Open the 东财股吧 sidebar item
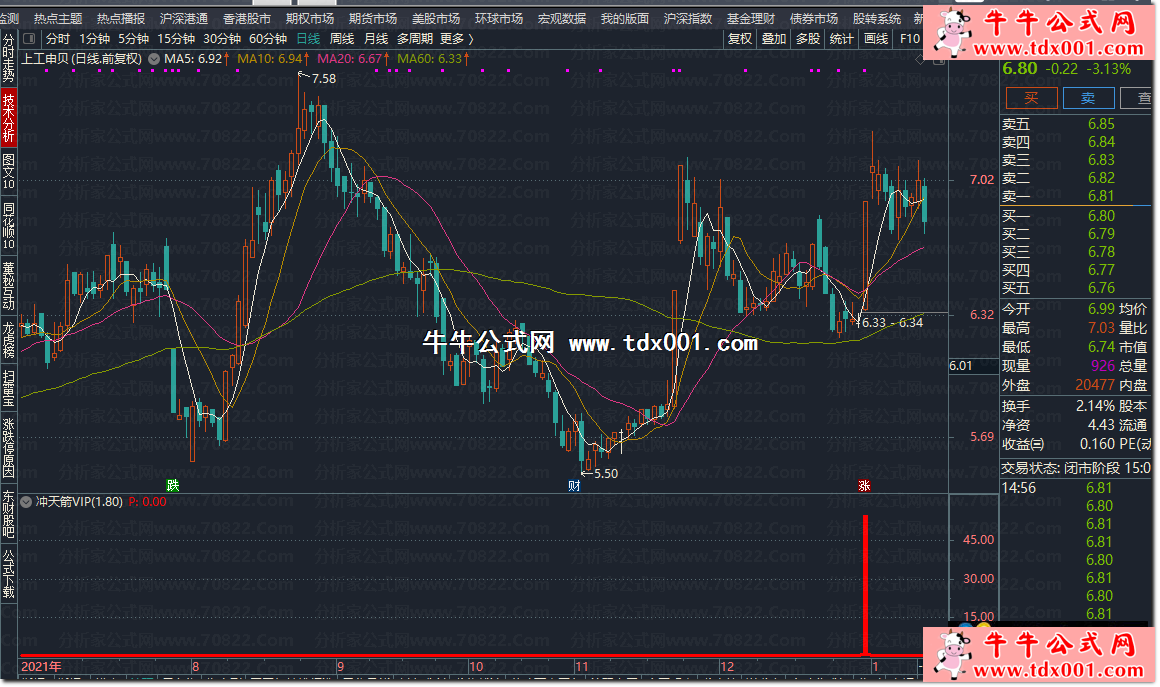This screenshot has height=687, width=1160. click(x=9, y=514)
